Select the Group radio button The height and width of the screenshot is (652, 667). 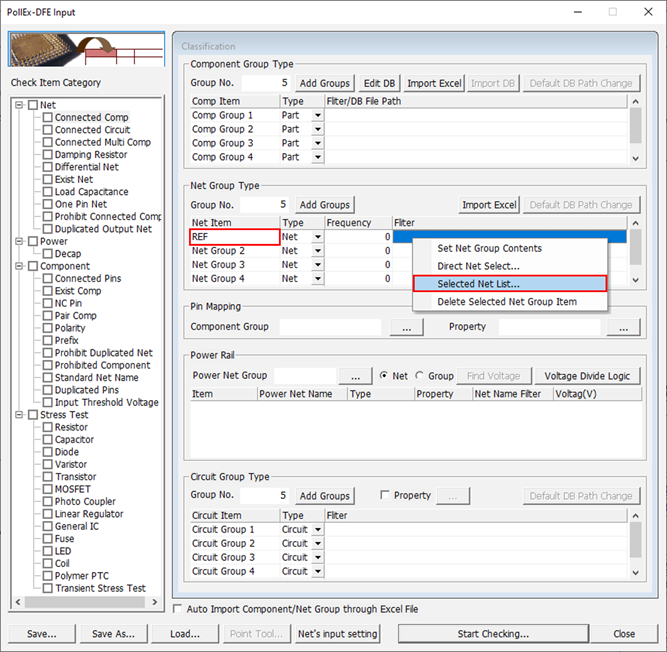pyautogui.click(x=420, y=376)
